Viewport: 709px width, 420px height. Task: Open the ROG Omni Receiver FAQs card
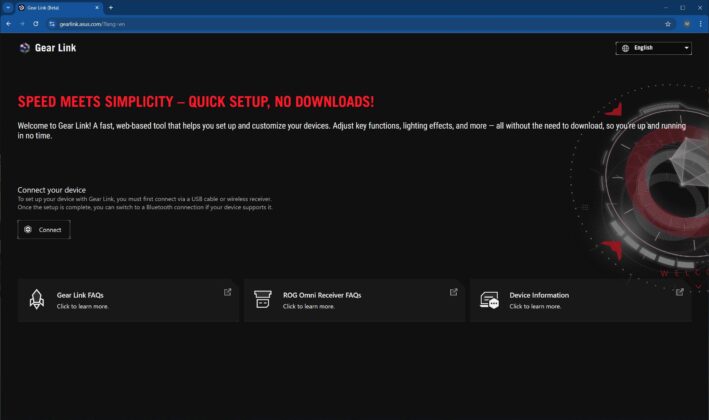pos(354,300)
